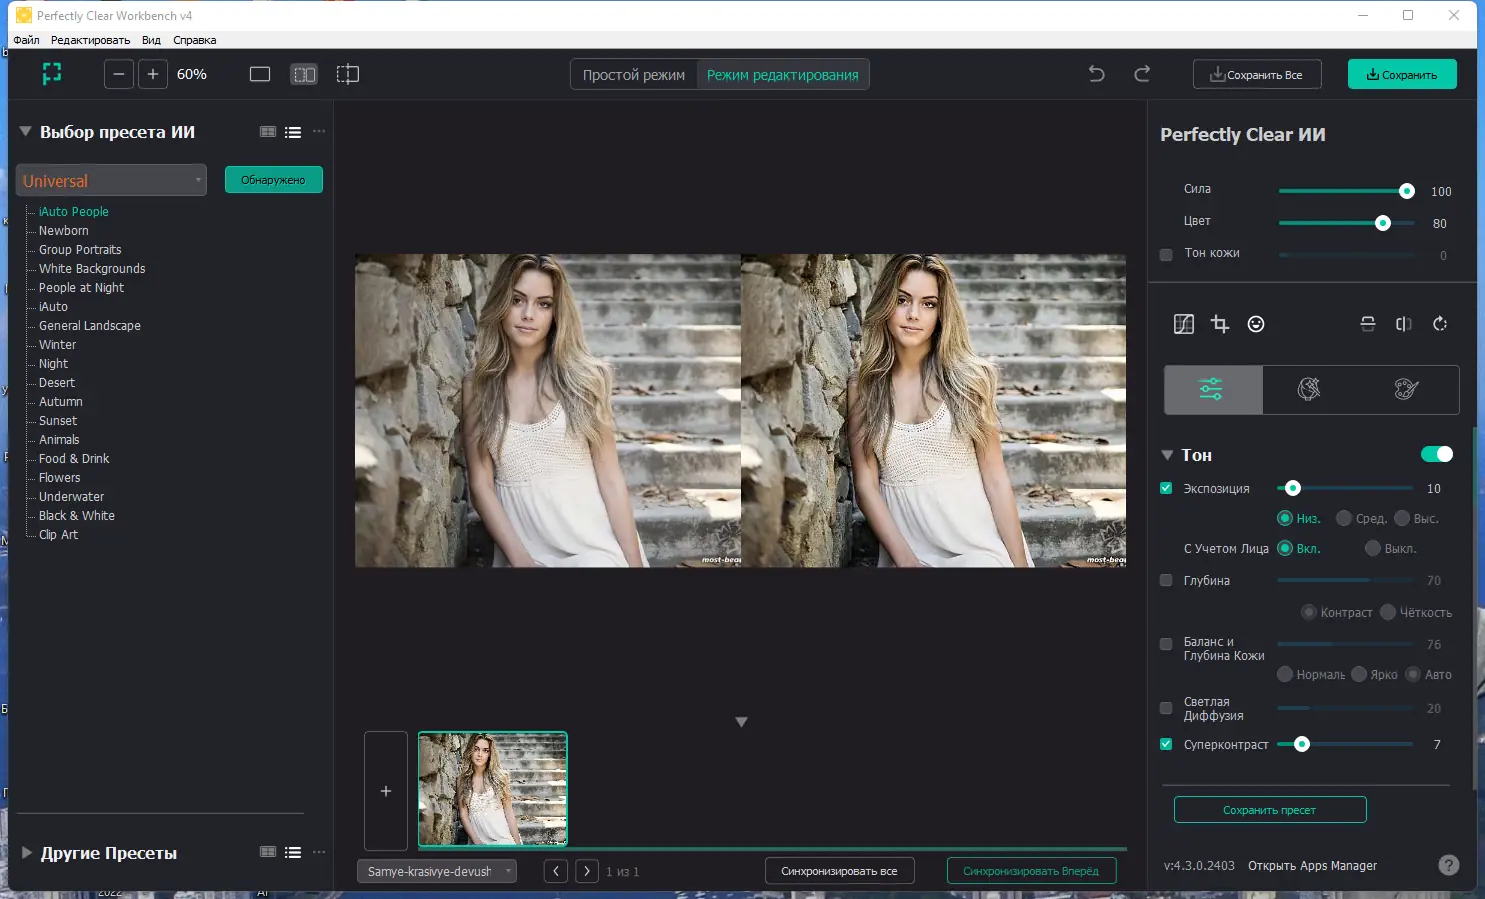Image resolution: width=1485 pixels, height=899 pixels.
Task: Open the Samye-krasivye-devush file dropdown
Action: (x=437, y=871)
